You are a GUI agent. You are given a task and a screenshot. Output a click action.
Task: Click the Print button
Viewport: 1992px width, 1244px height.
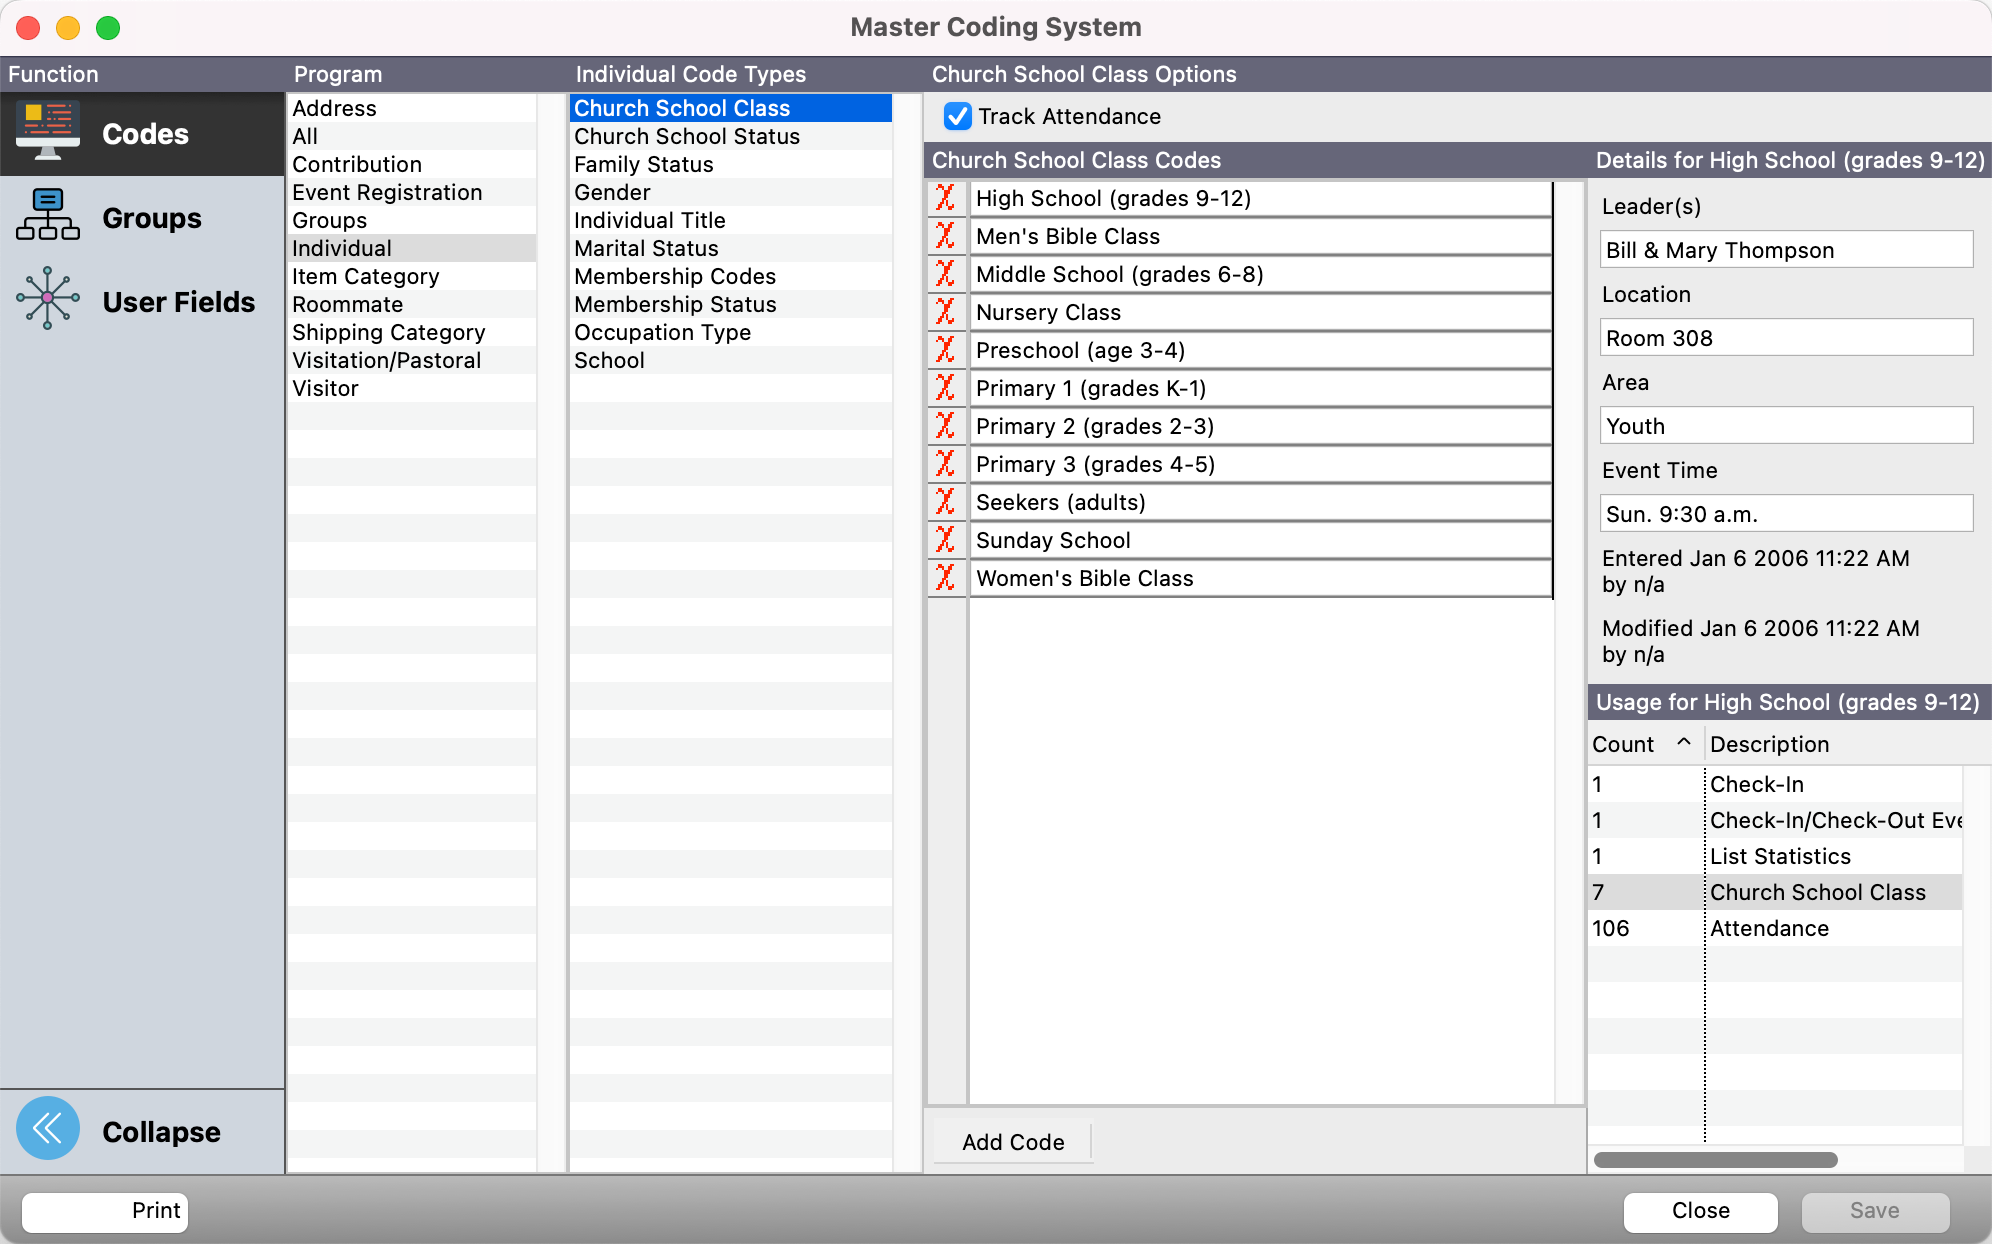pos(105,1211)
